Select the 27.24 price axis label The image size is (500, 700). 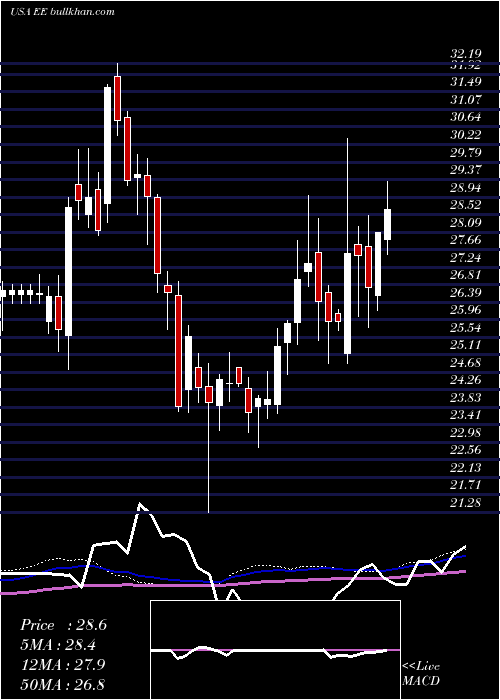465,258
